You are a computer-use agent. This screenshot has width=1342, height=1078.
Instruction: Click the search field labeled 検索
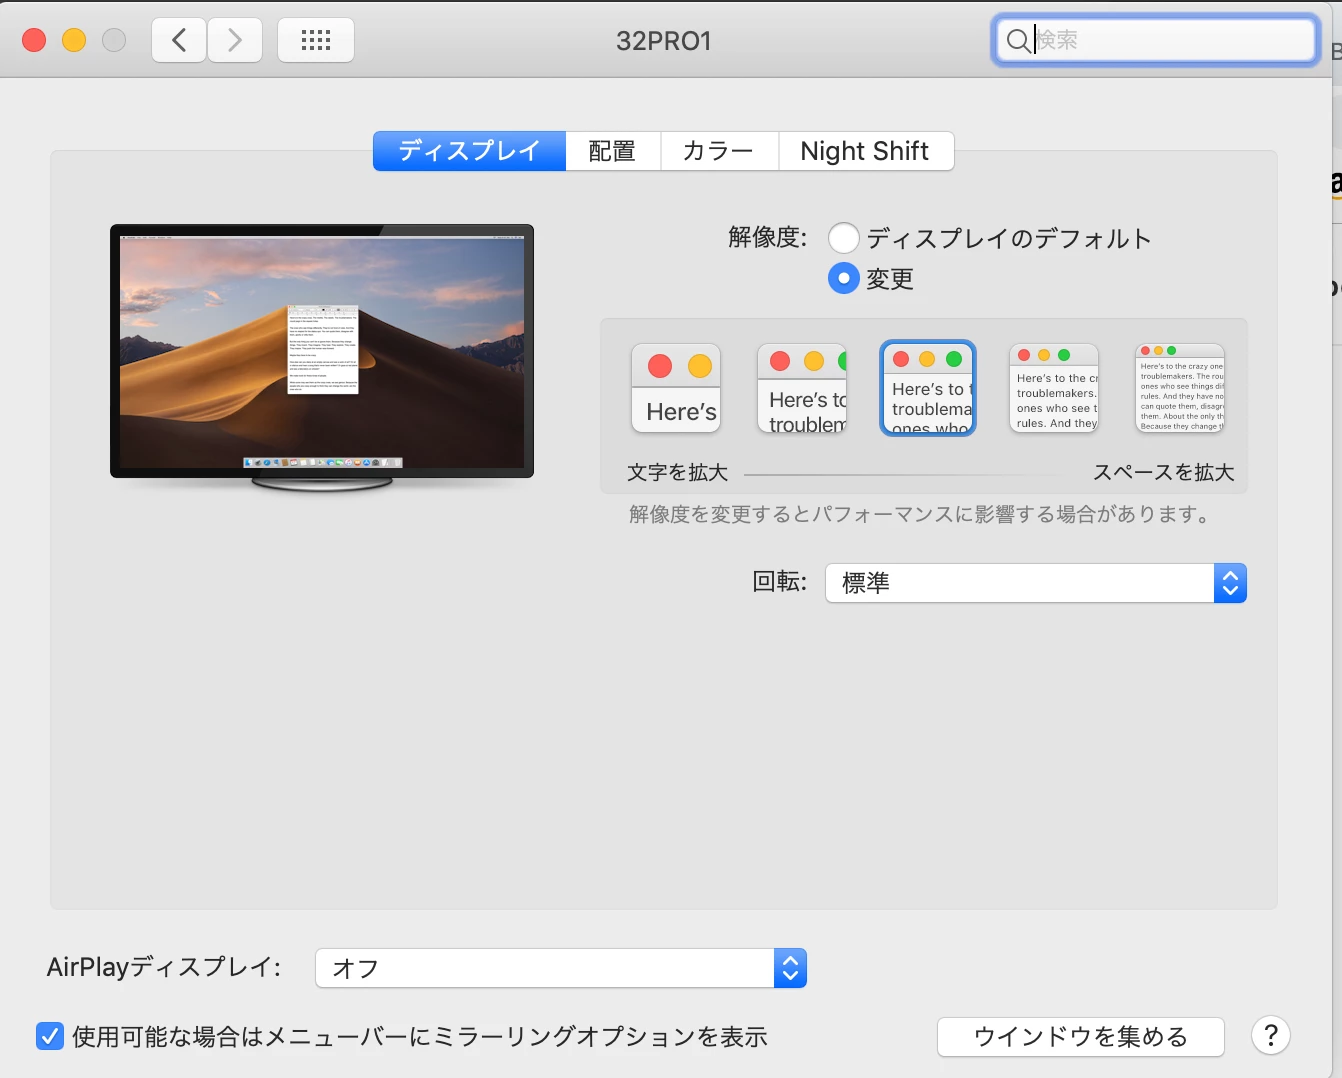[x=1156, y=40]
